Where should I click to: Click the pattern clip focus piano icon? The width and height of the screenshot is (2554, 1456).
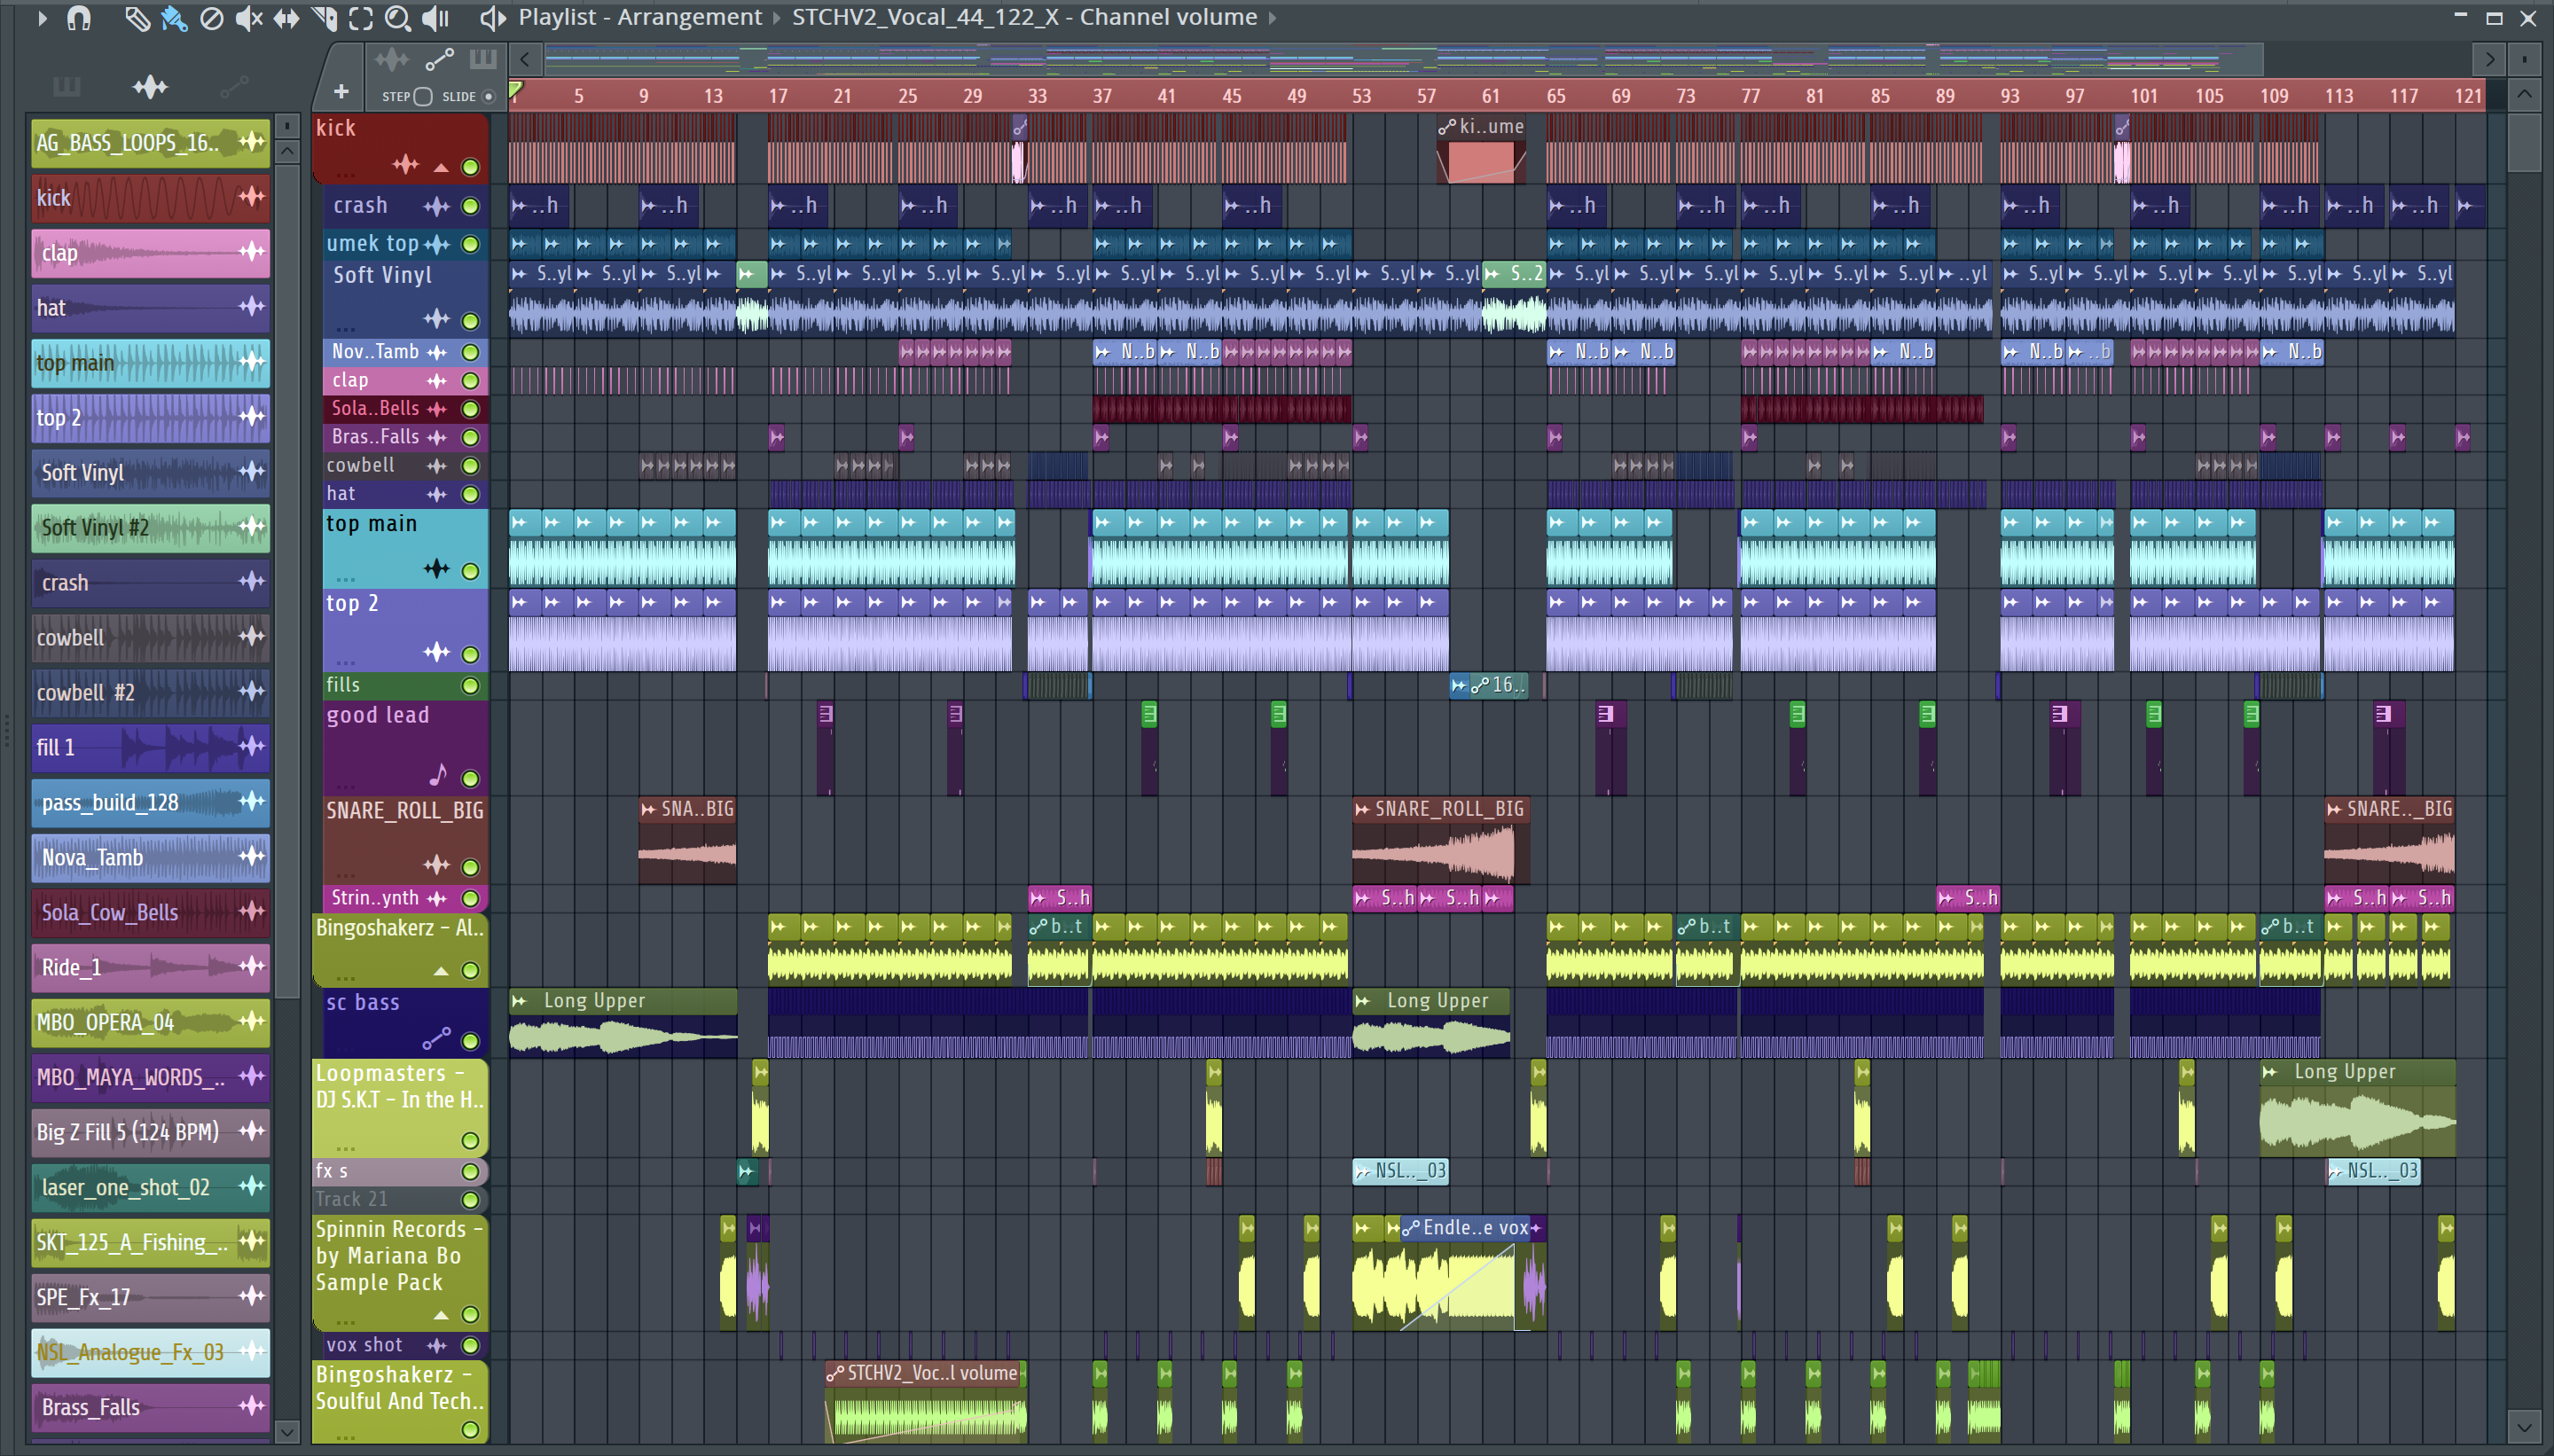pos(483,59)
